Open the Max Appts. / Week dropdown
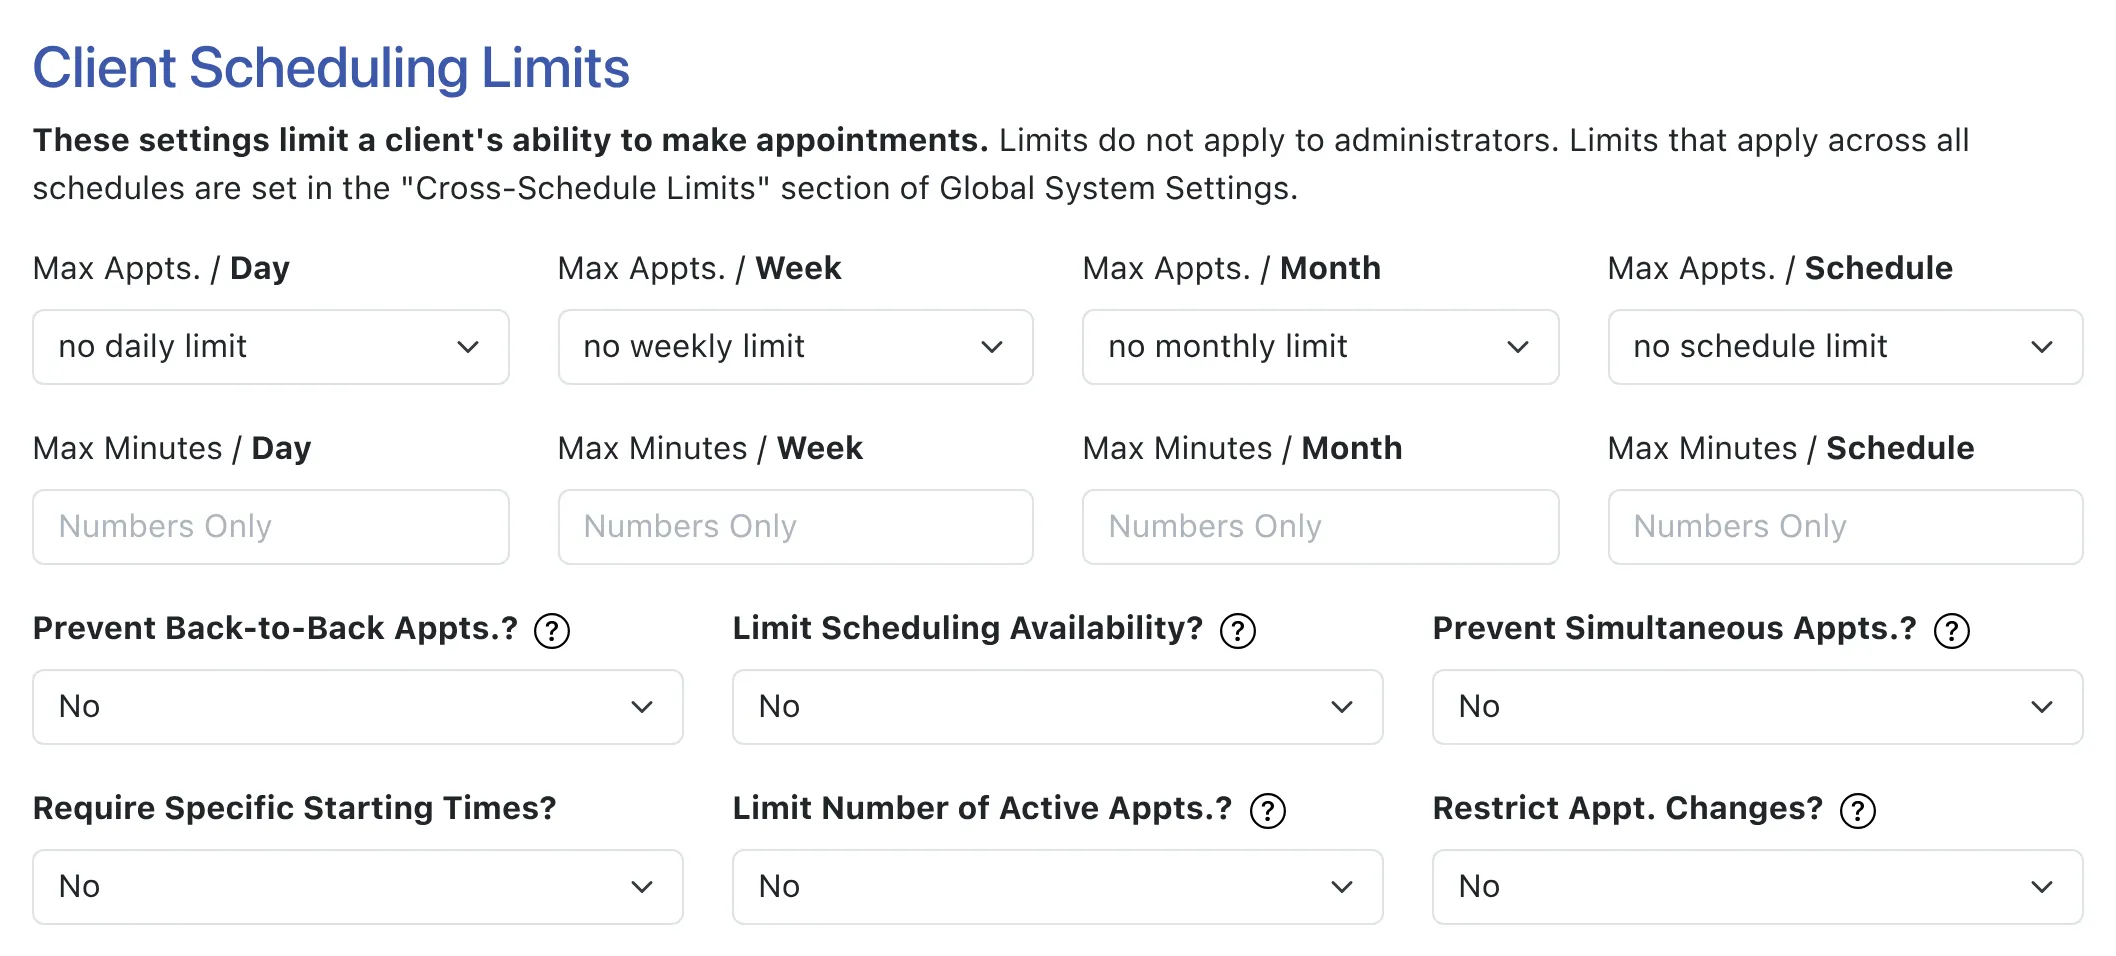The image size is (2116, 956). point(796,347)
